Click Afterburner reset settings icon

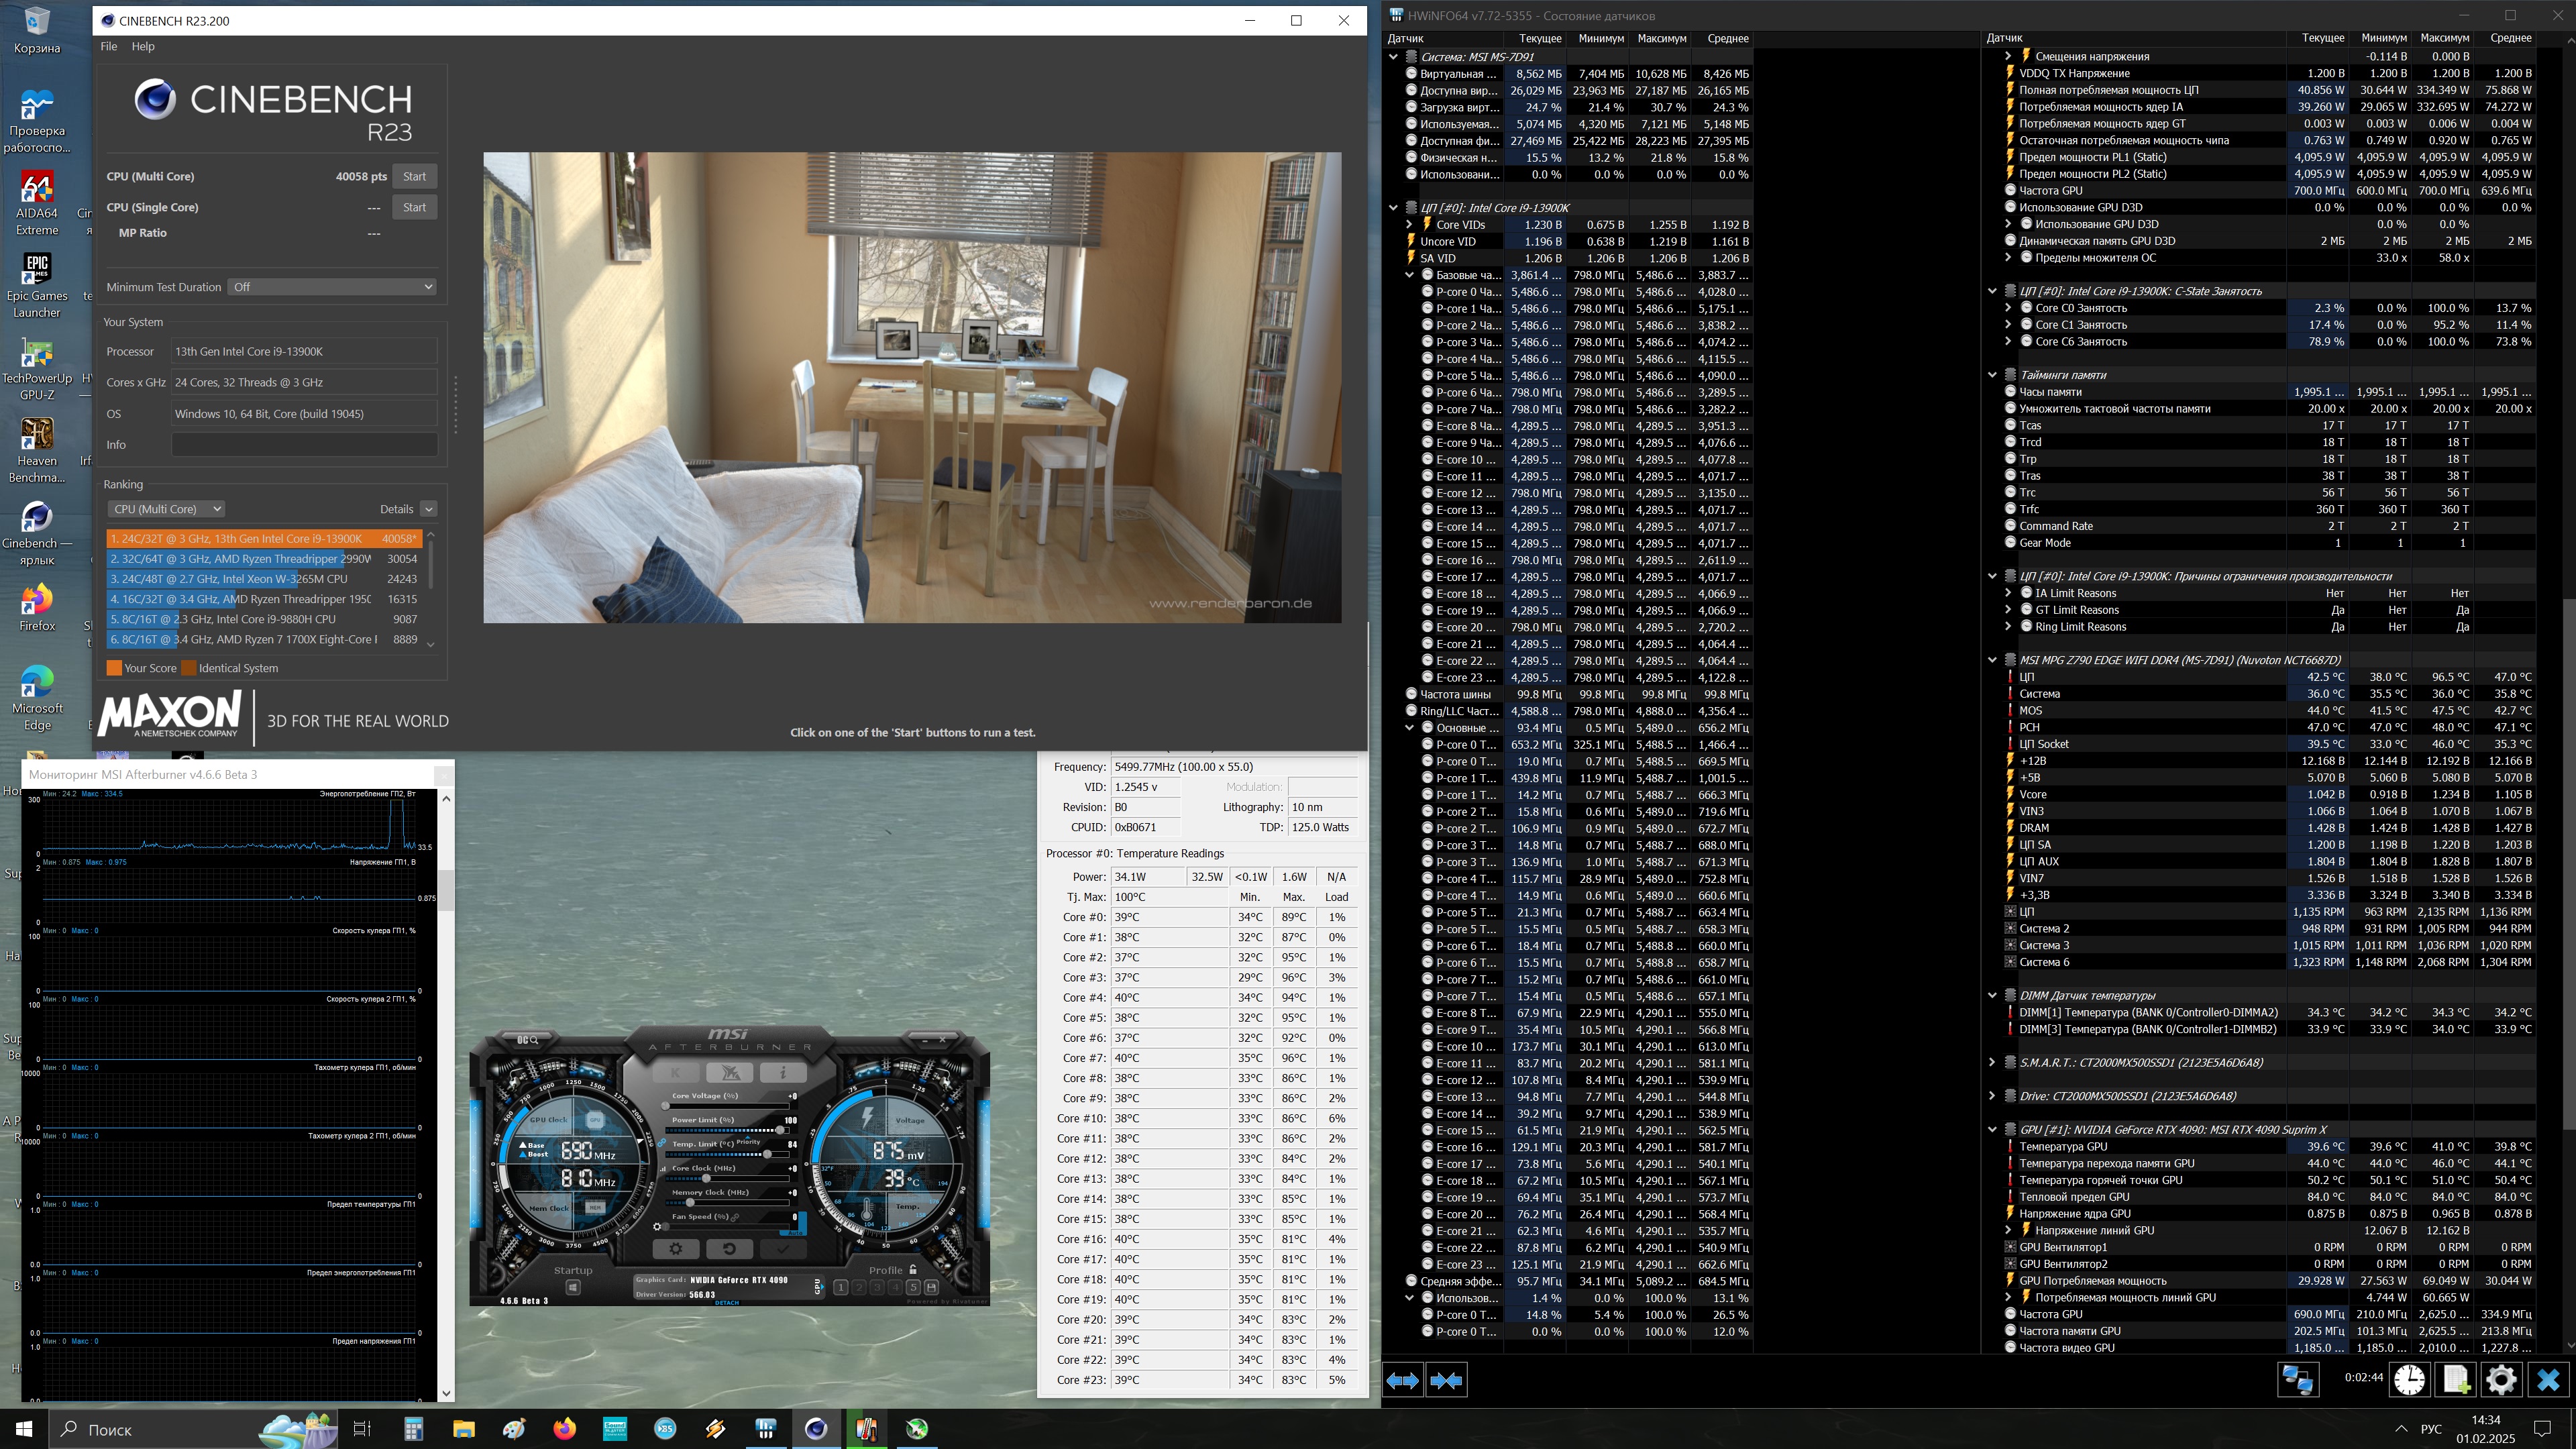(729, 1249)
